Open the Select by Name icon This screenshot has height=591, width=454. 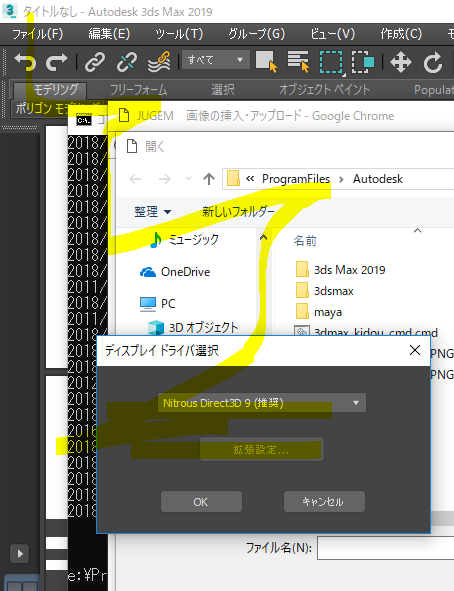298,61
